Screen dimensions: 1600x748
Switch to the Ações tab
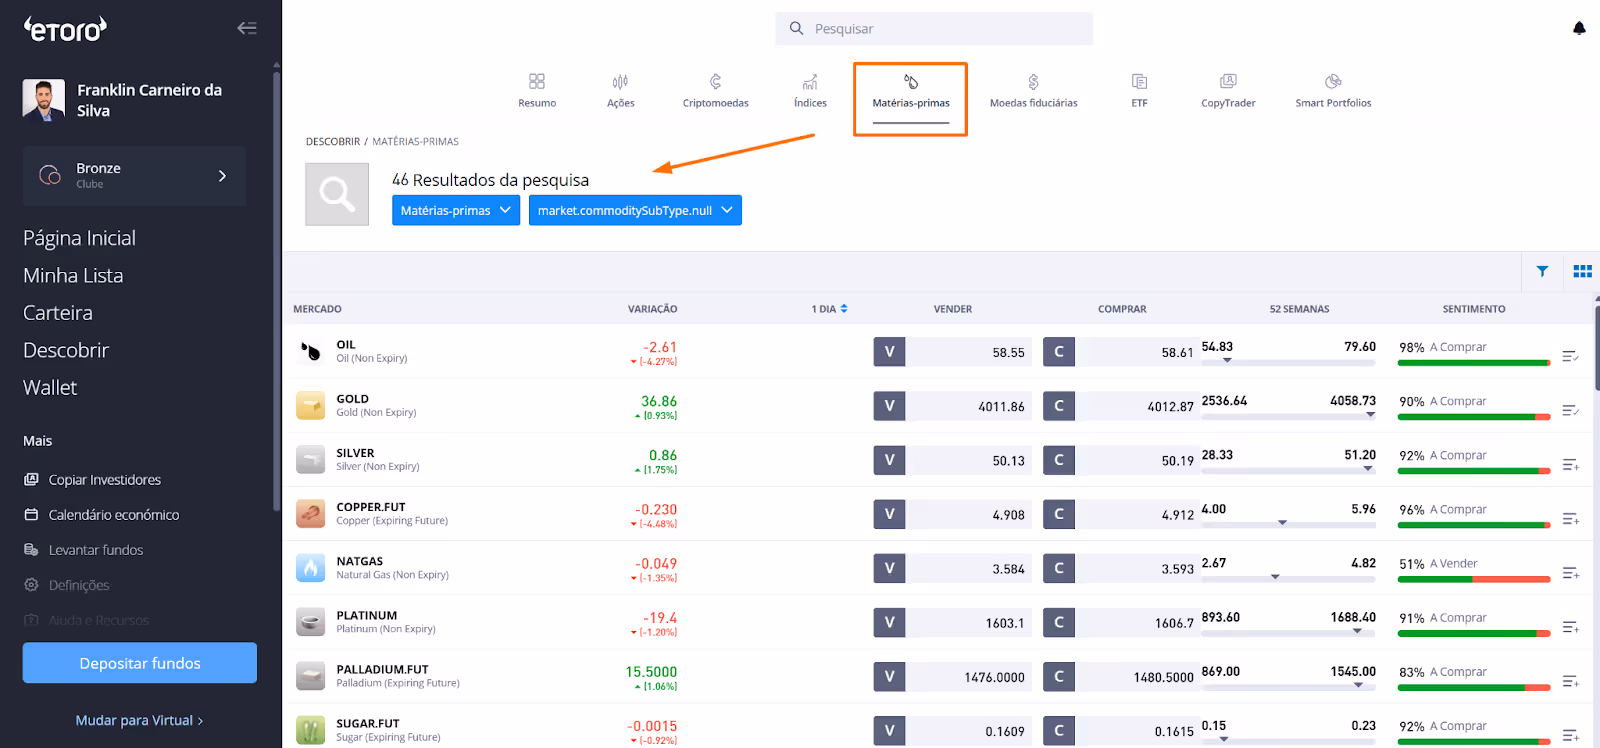tap(620, 90)
